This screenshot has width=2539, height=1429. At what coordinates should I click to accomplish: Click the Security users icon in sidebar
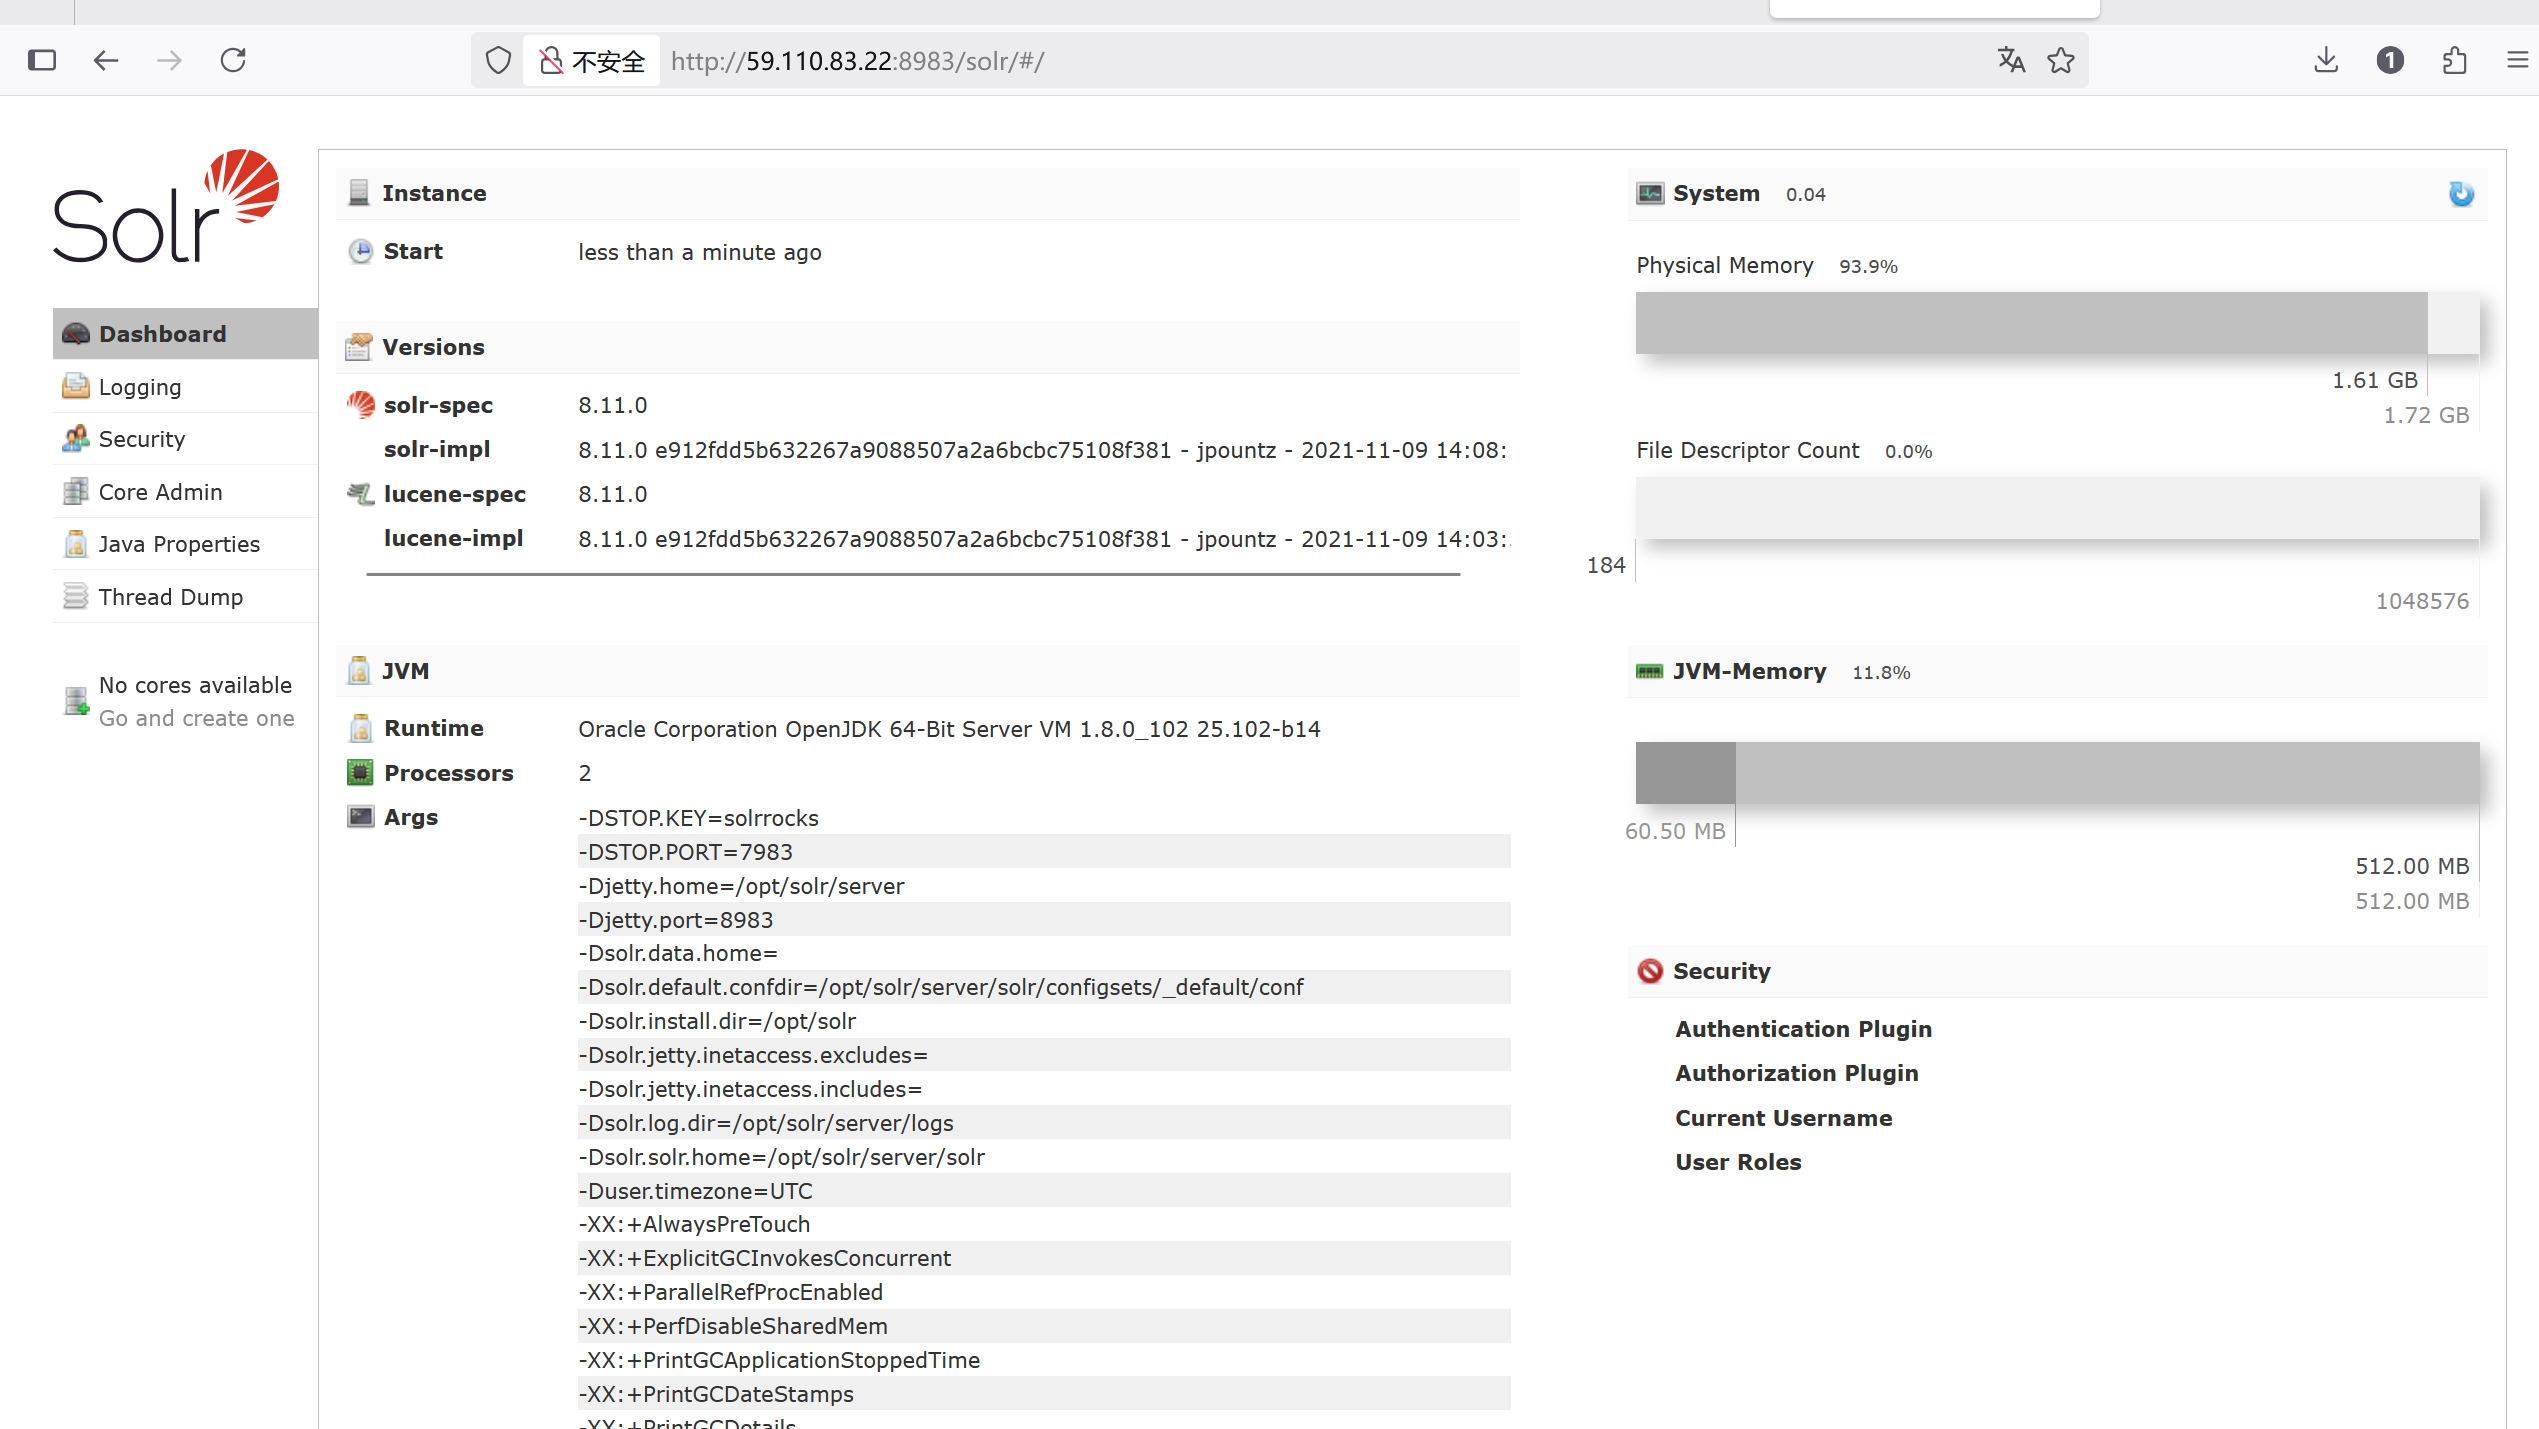click(76, 438)
